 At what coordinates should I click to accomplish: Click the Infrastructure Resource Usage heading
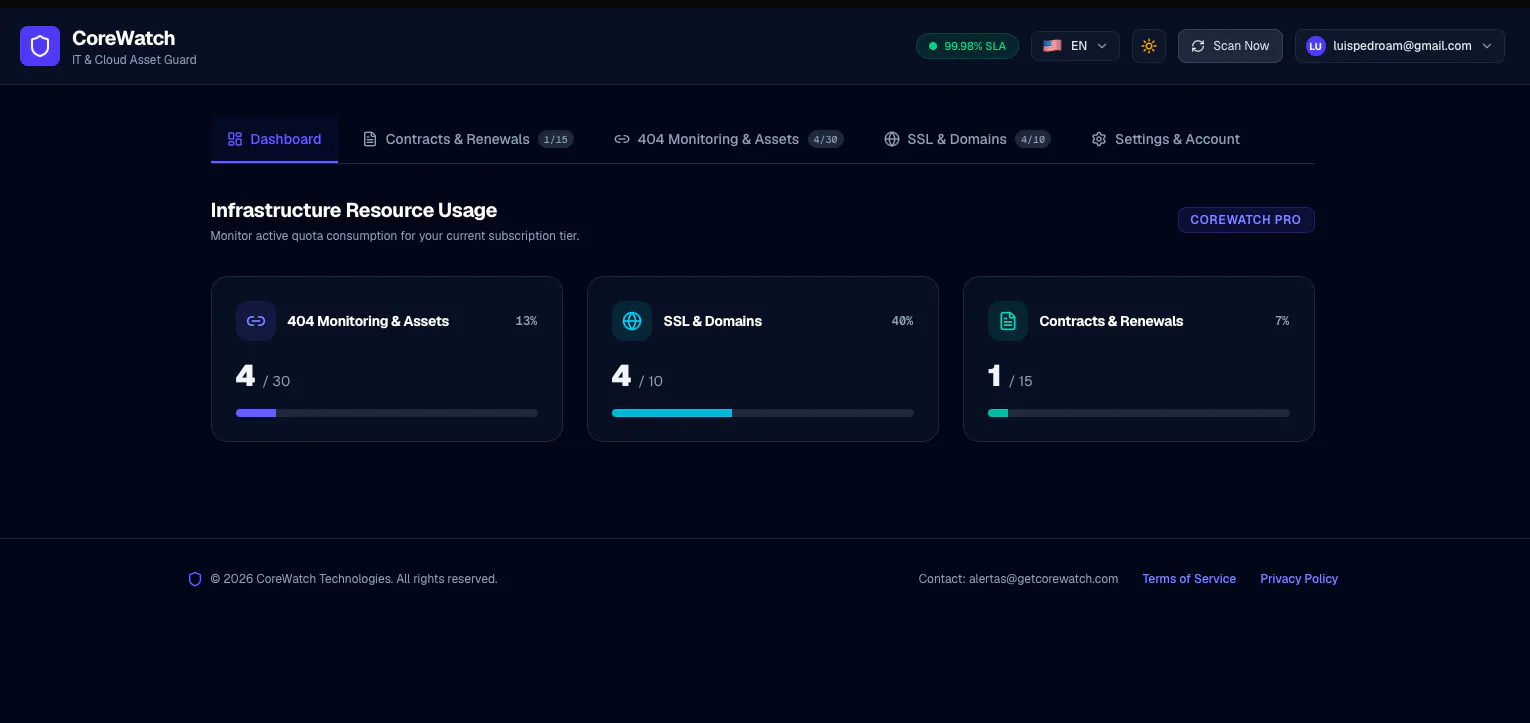tap(354, 210)
